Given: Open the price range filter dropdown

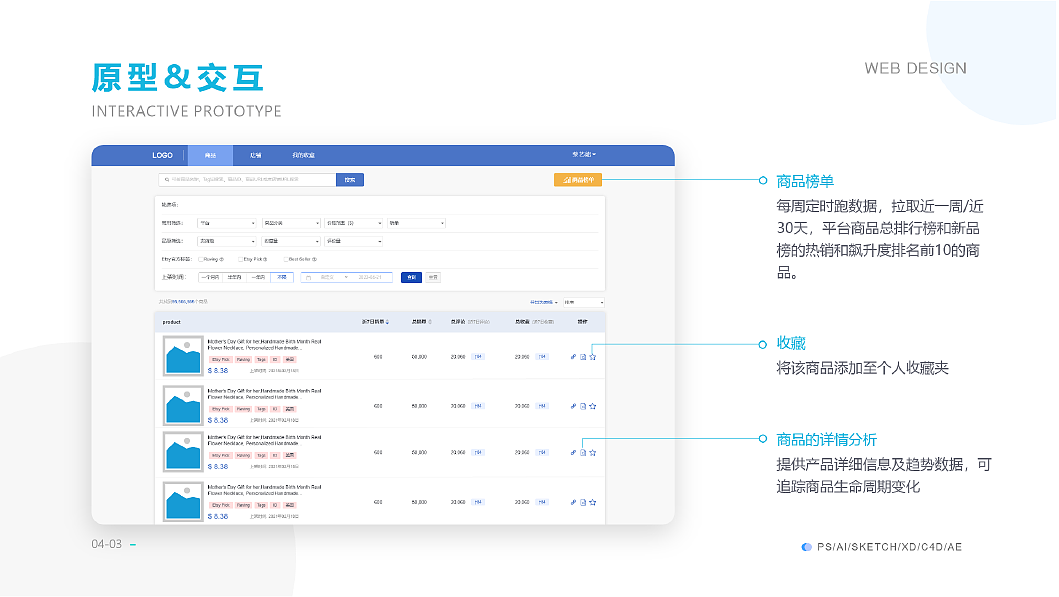Looking at the screenshot, I should coord(354,223).
